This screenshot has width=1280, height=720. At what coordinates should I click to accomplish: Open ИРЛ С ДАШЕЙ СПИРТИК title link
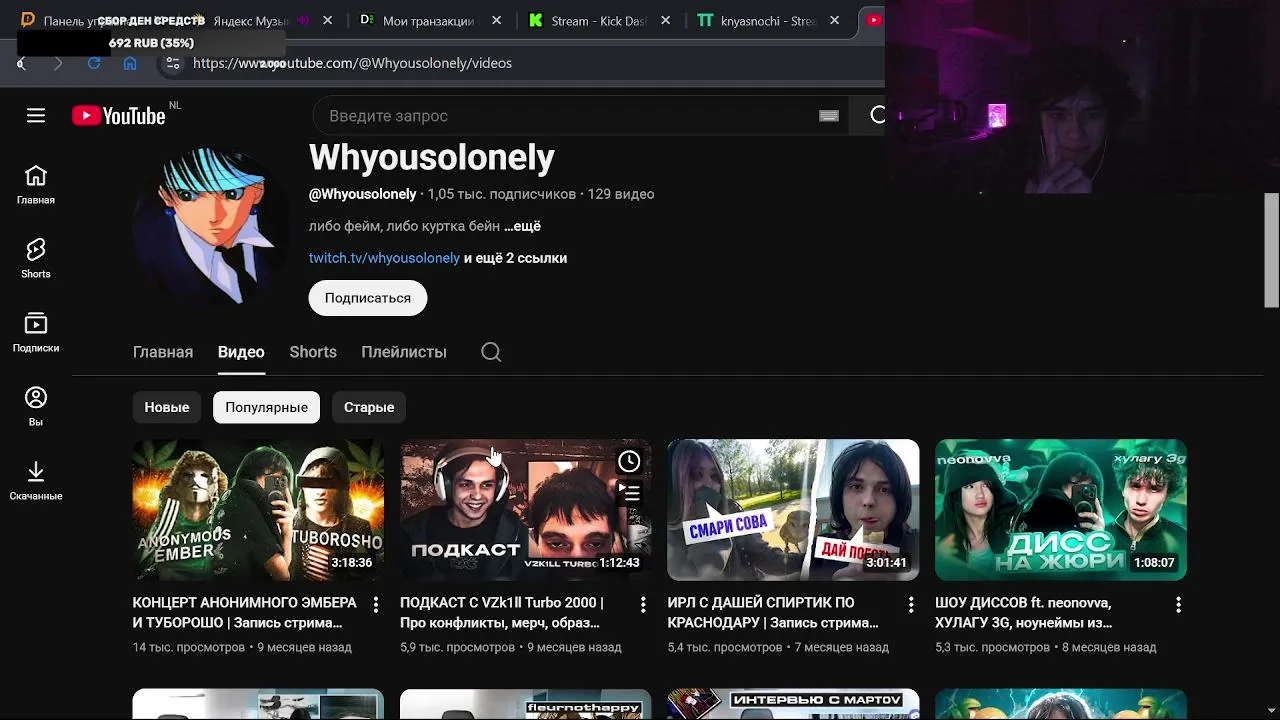[773, 613]
